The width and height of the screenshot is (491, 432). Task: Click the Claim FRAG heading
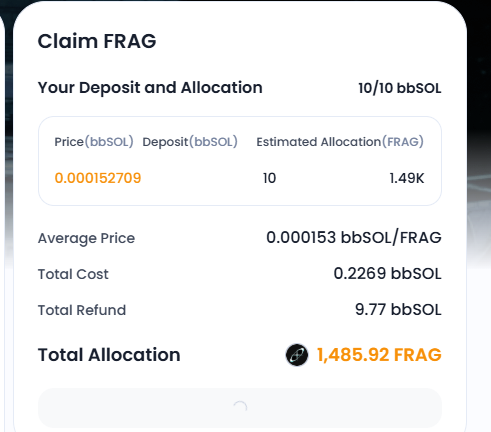point(97,41)
